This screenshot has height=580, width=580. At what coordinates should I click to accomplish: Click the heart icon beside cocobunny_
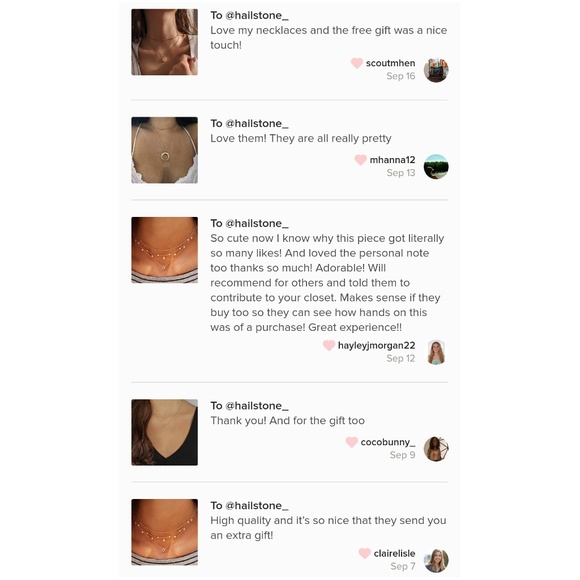pyautogui.click(x=351, y=442)
